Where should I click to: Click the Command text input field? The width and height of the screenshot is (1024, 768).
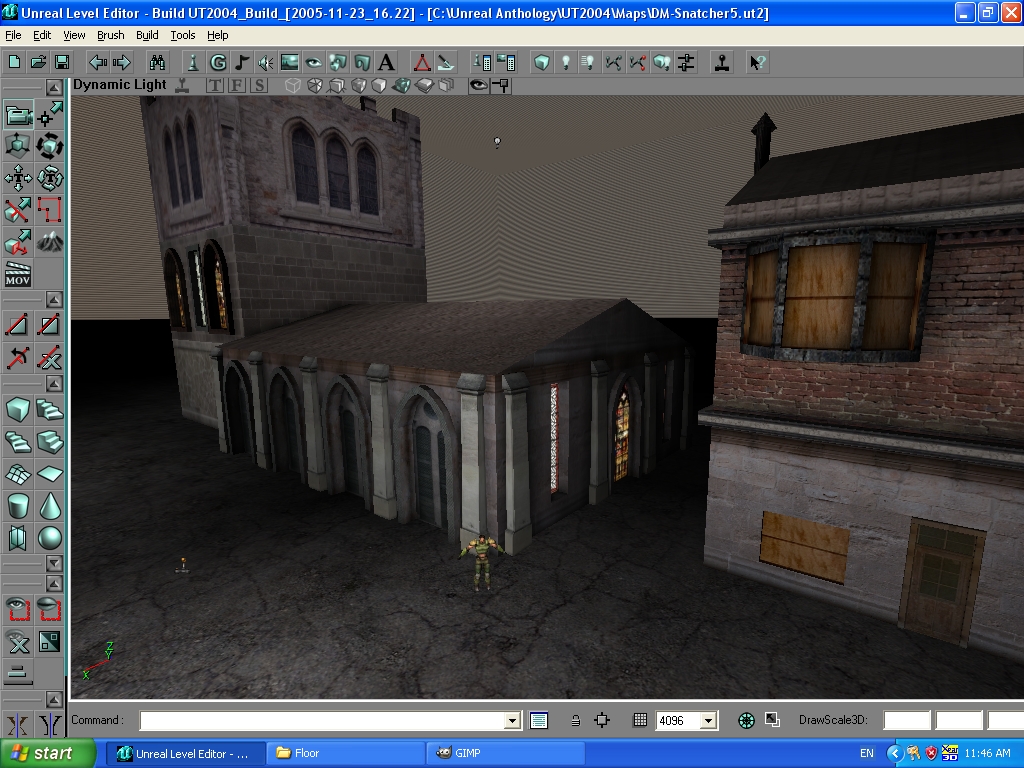coord(322,720)
